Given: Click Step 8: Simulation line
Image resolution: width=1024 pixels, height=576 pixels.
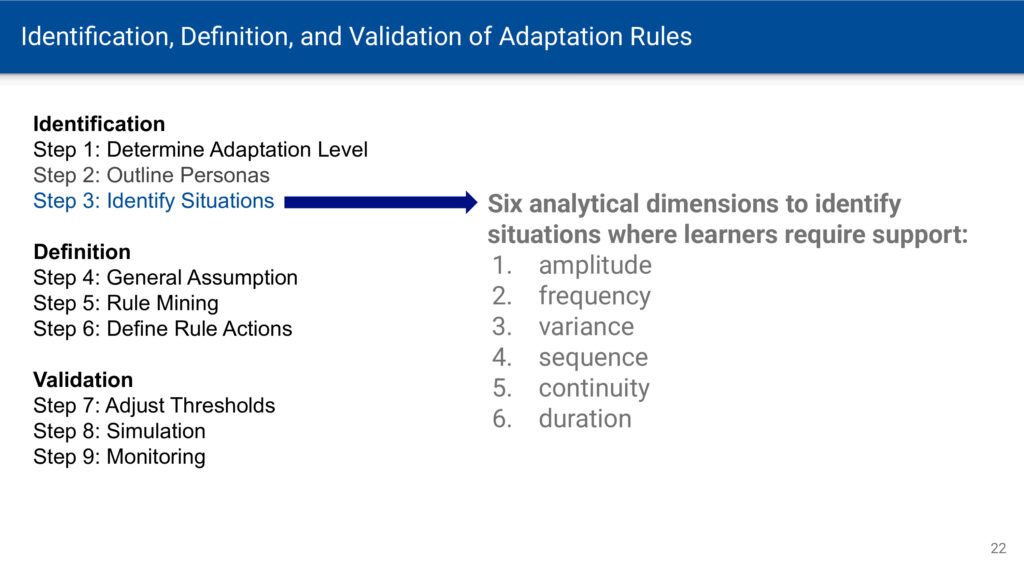Looking at the screenshot, I should point(120,431).
